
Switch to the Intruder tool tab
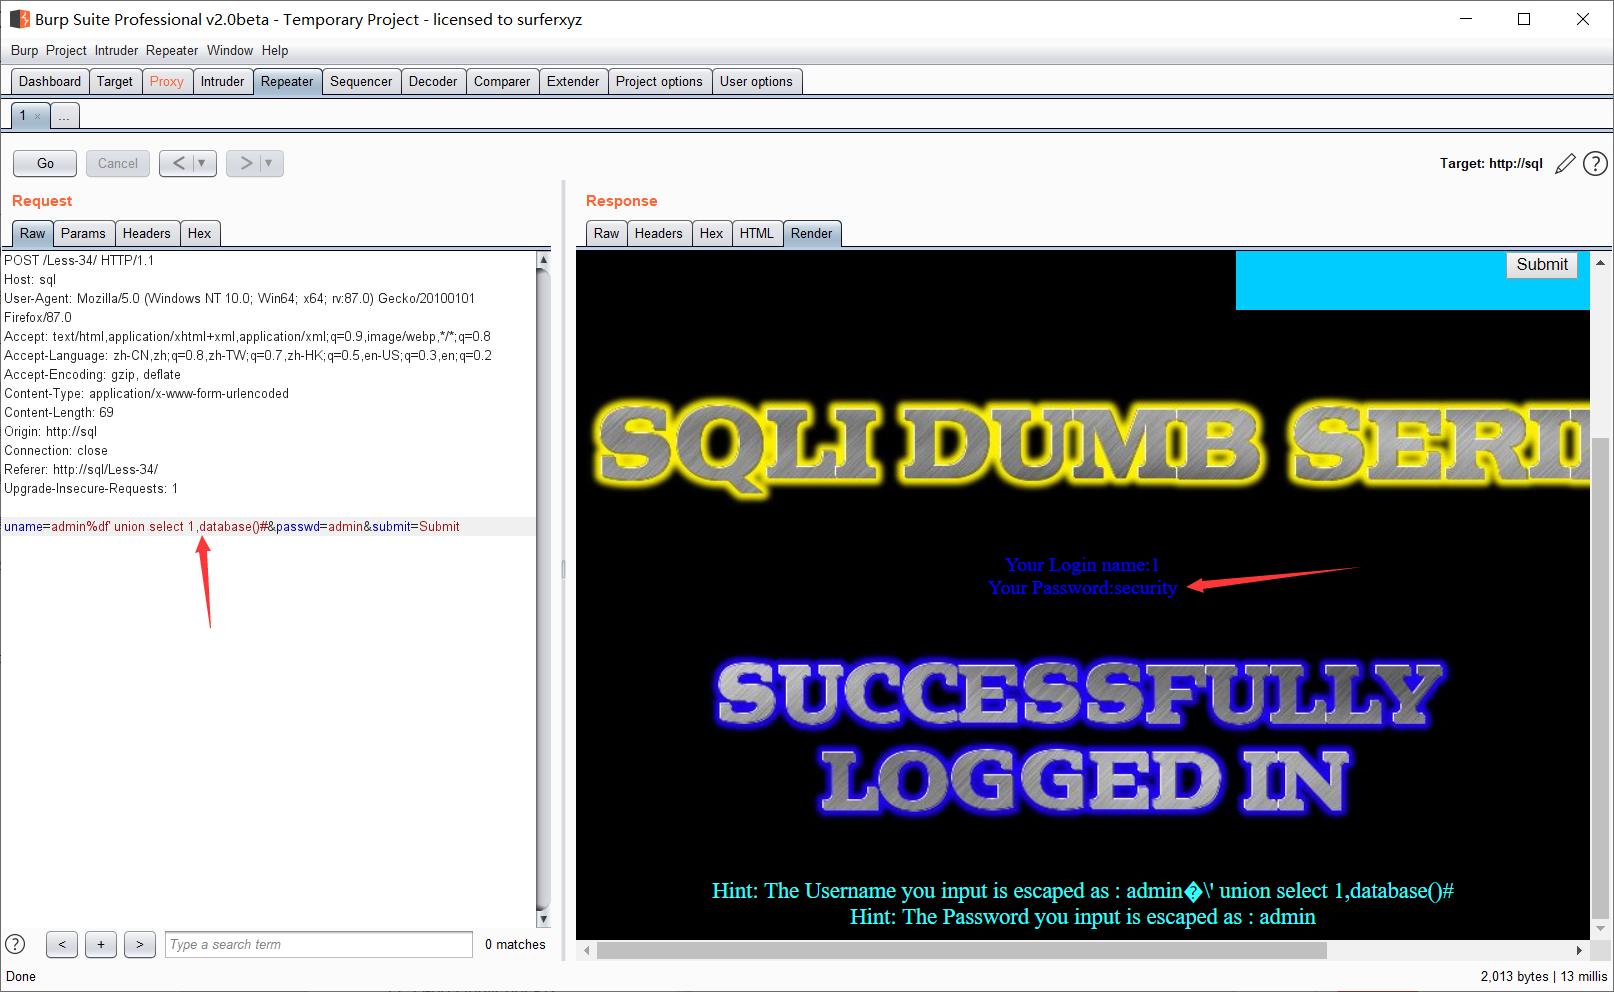point(222,81)
